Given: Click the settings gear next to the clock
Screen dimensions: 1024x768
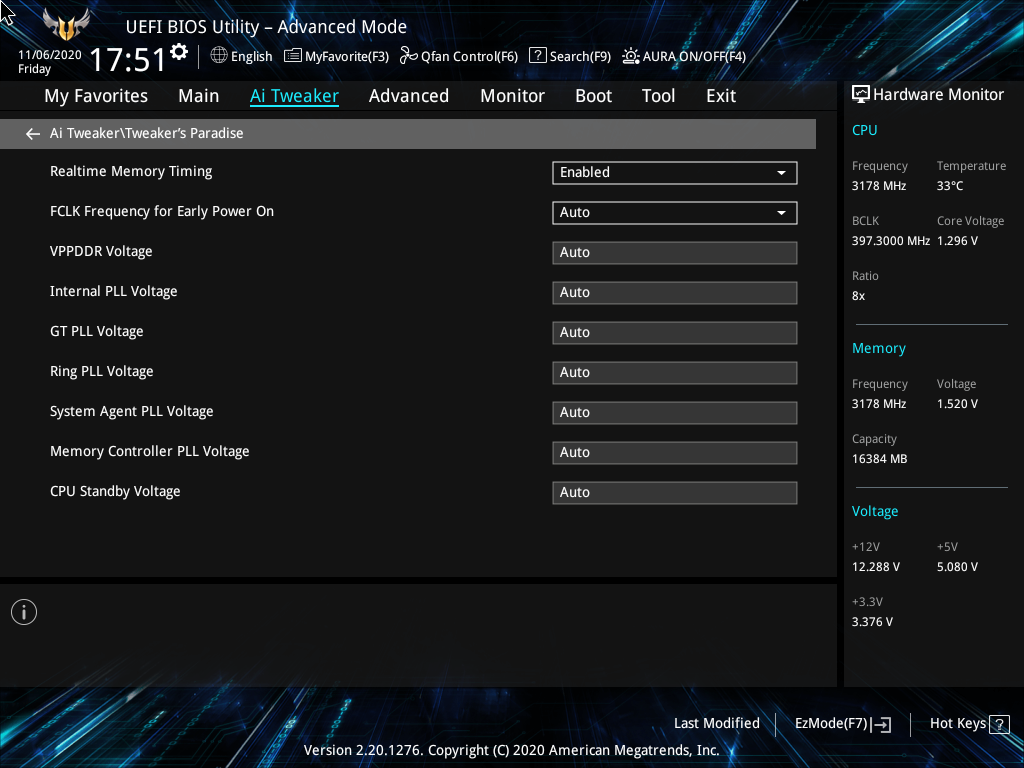Looking at the screenshot, I should pos(179,52).
